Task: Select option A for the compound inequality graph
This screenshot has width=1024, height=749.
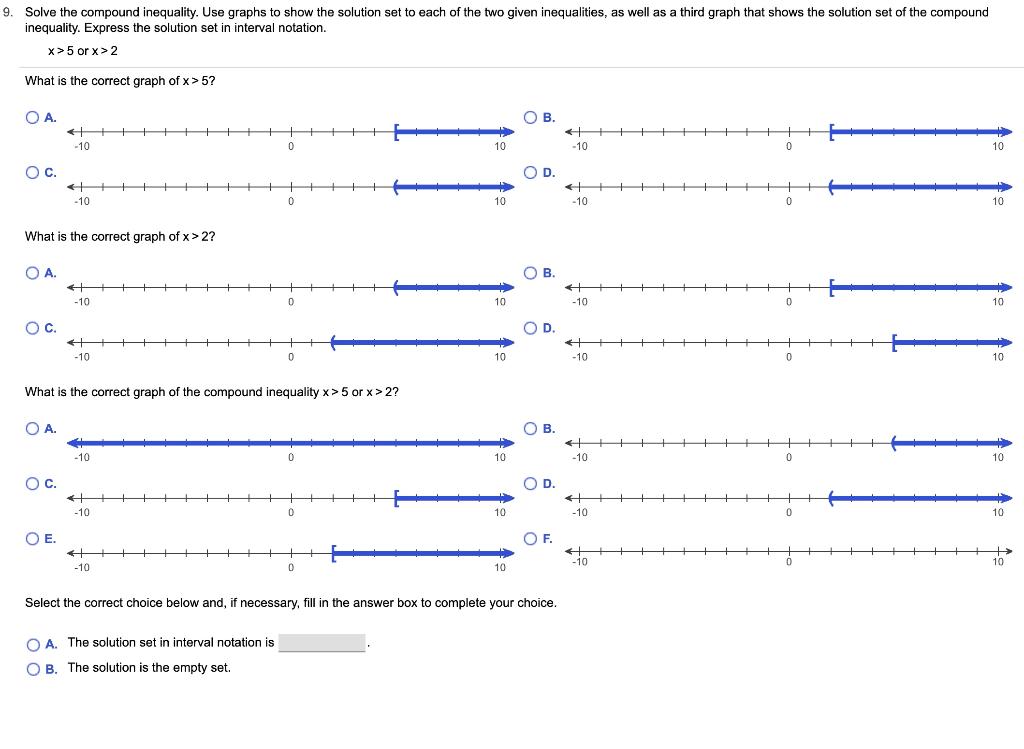Action: coord(31,427)
